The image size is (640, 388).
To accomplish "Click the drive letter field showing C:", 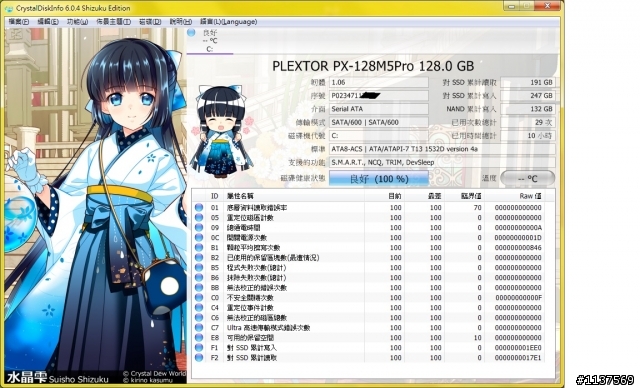I will [x=379, y=135].
